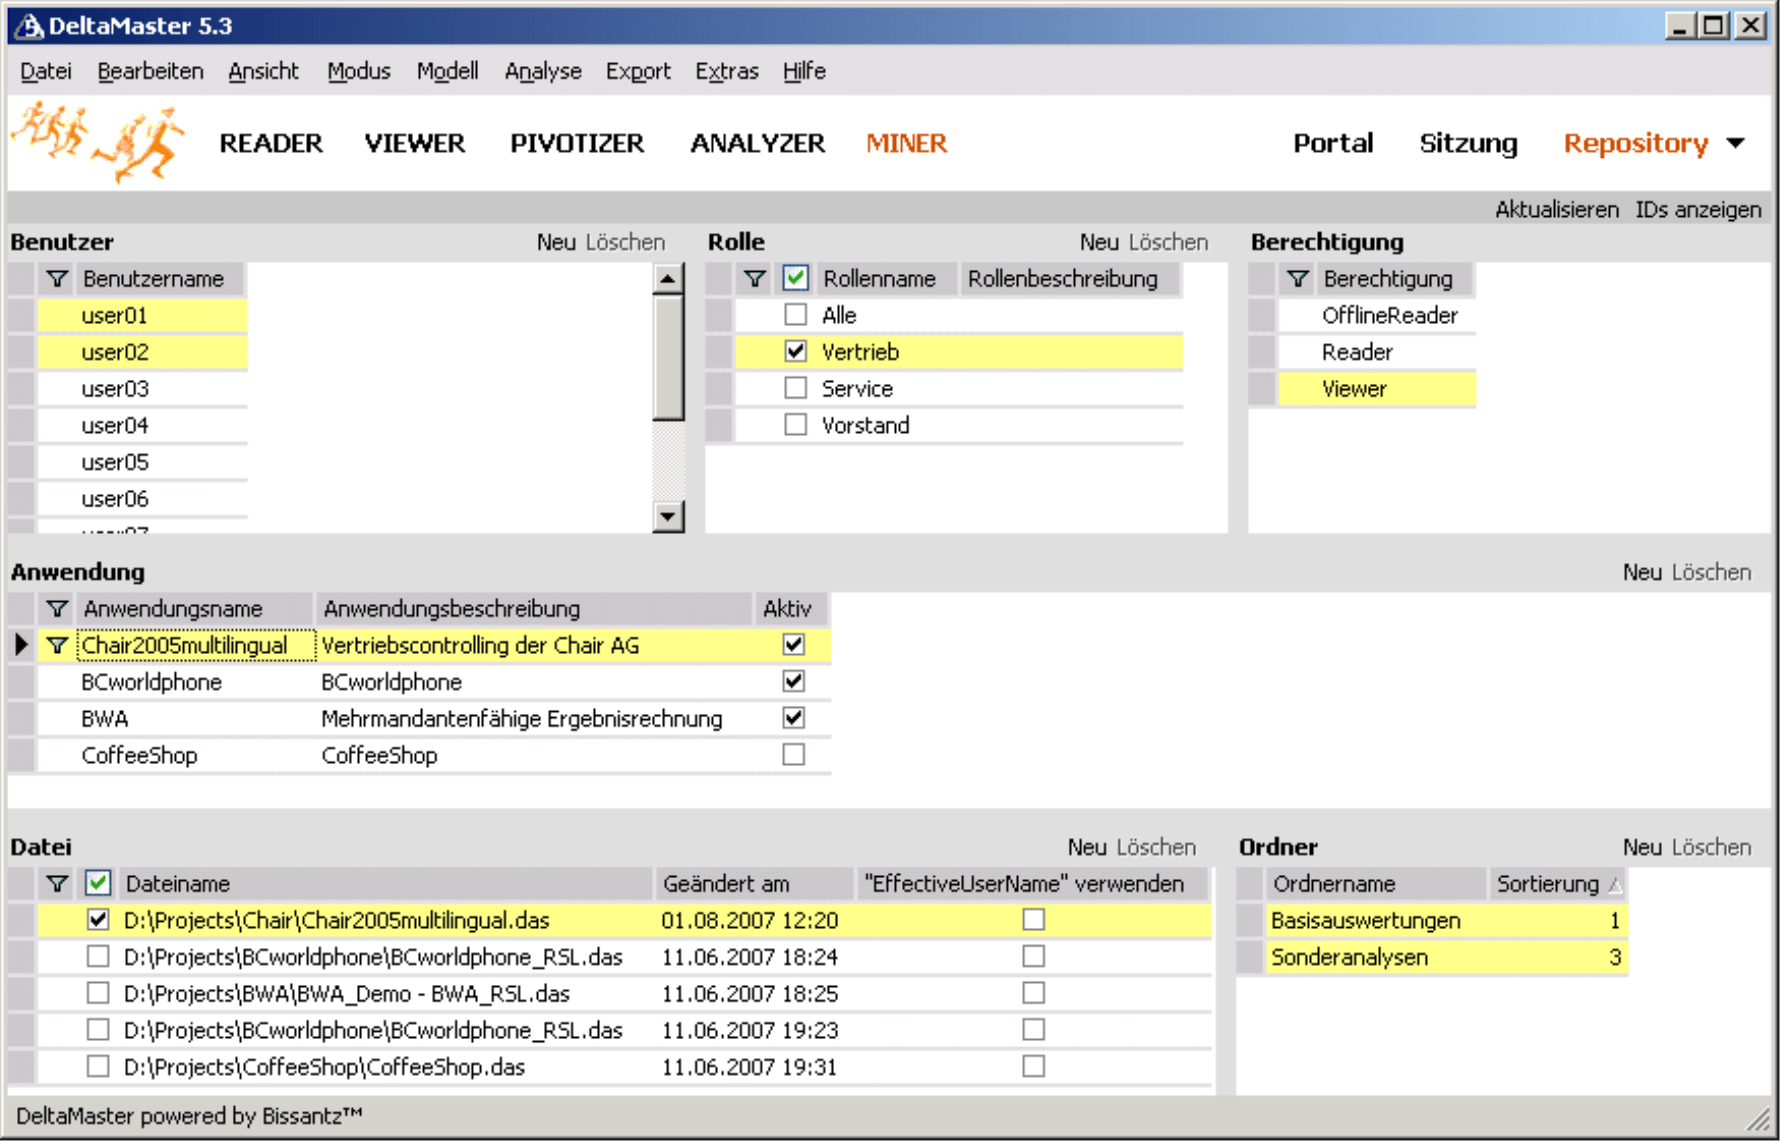1780x1141 pixels.
Task: Click the Benutzer list scroll-up arrow
Action: [x=668, y=279]
